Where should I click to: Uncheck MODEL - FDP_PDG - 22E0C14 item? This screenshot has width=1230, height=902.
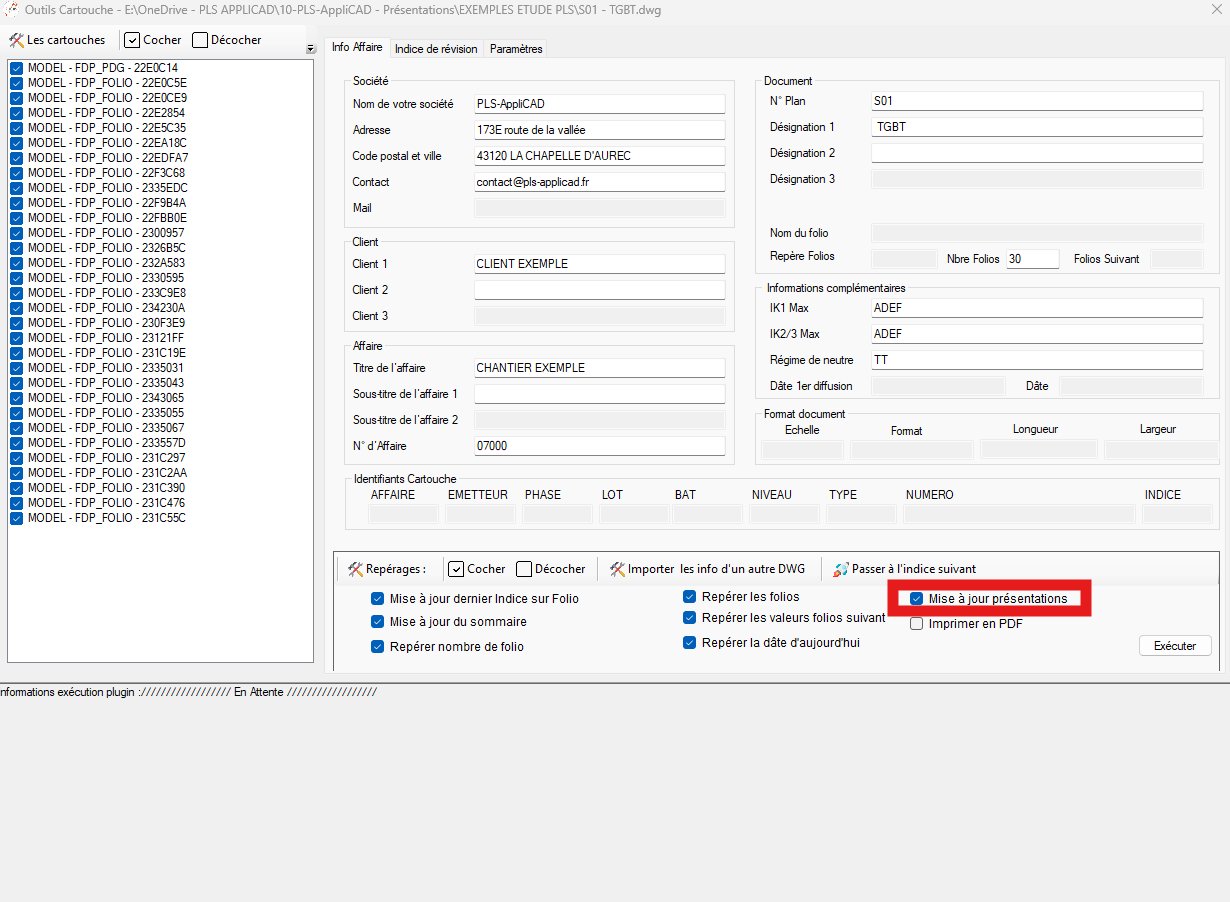(x=17, y=68)
